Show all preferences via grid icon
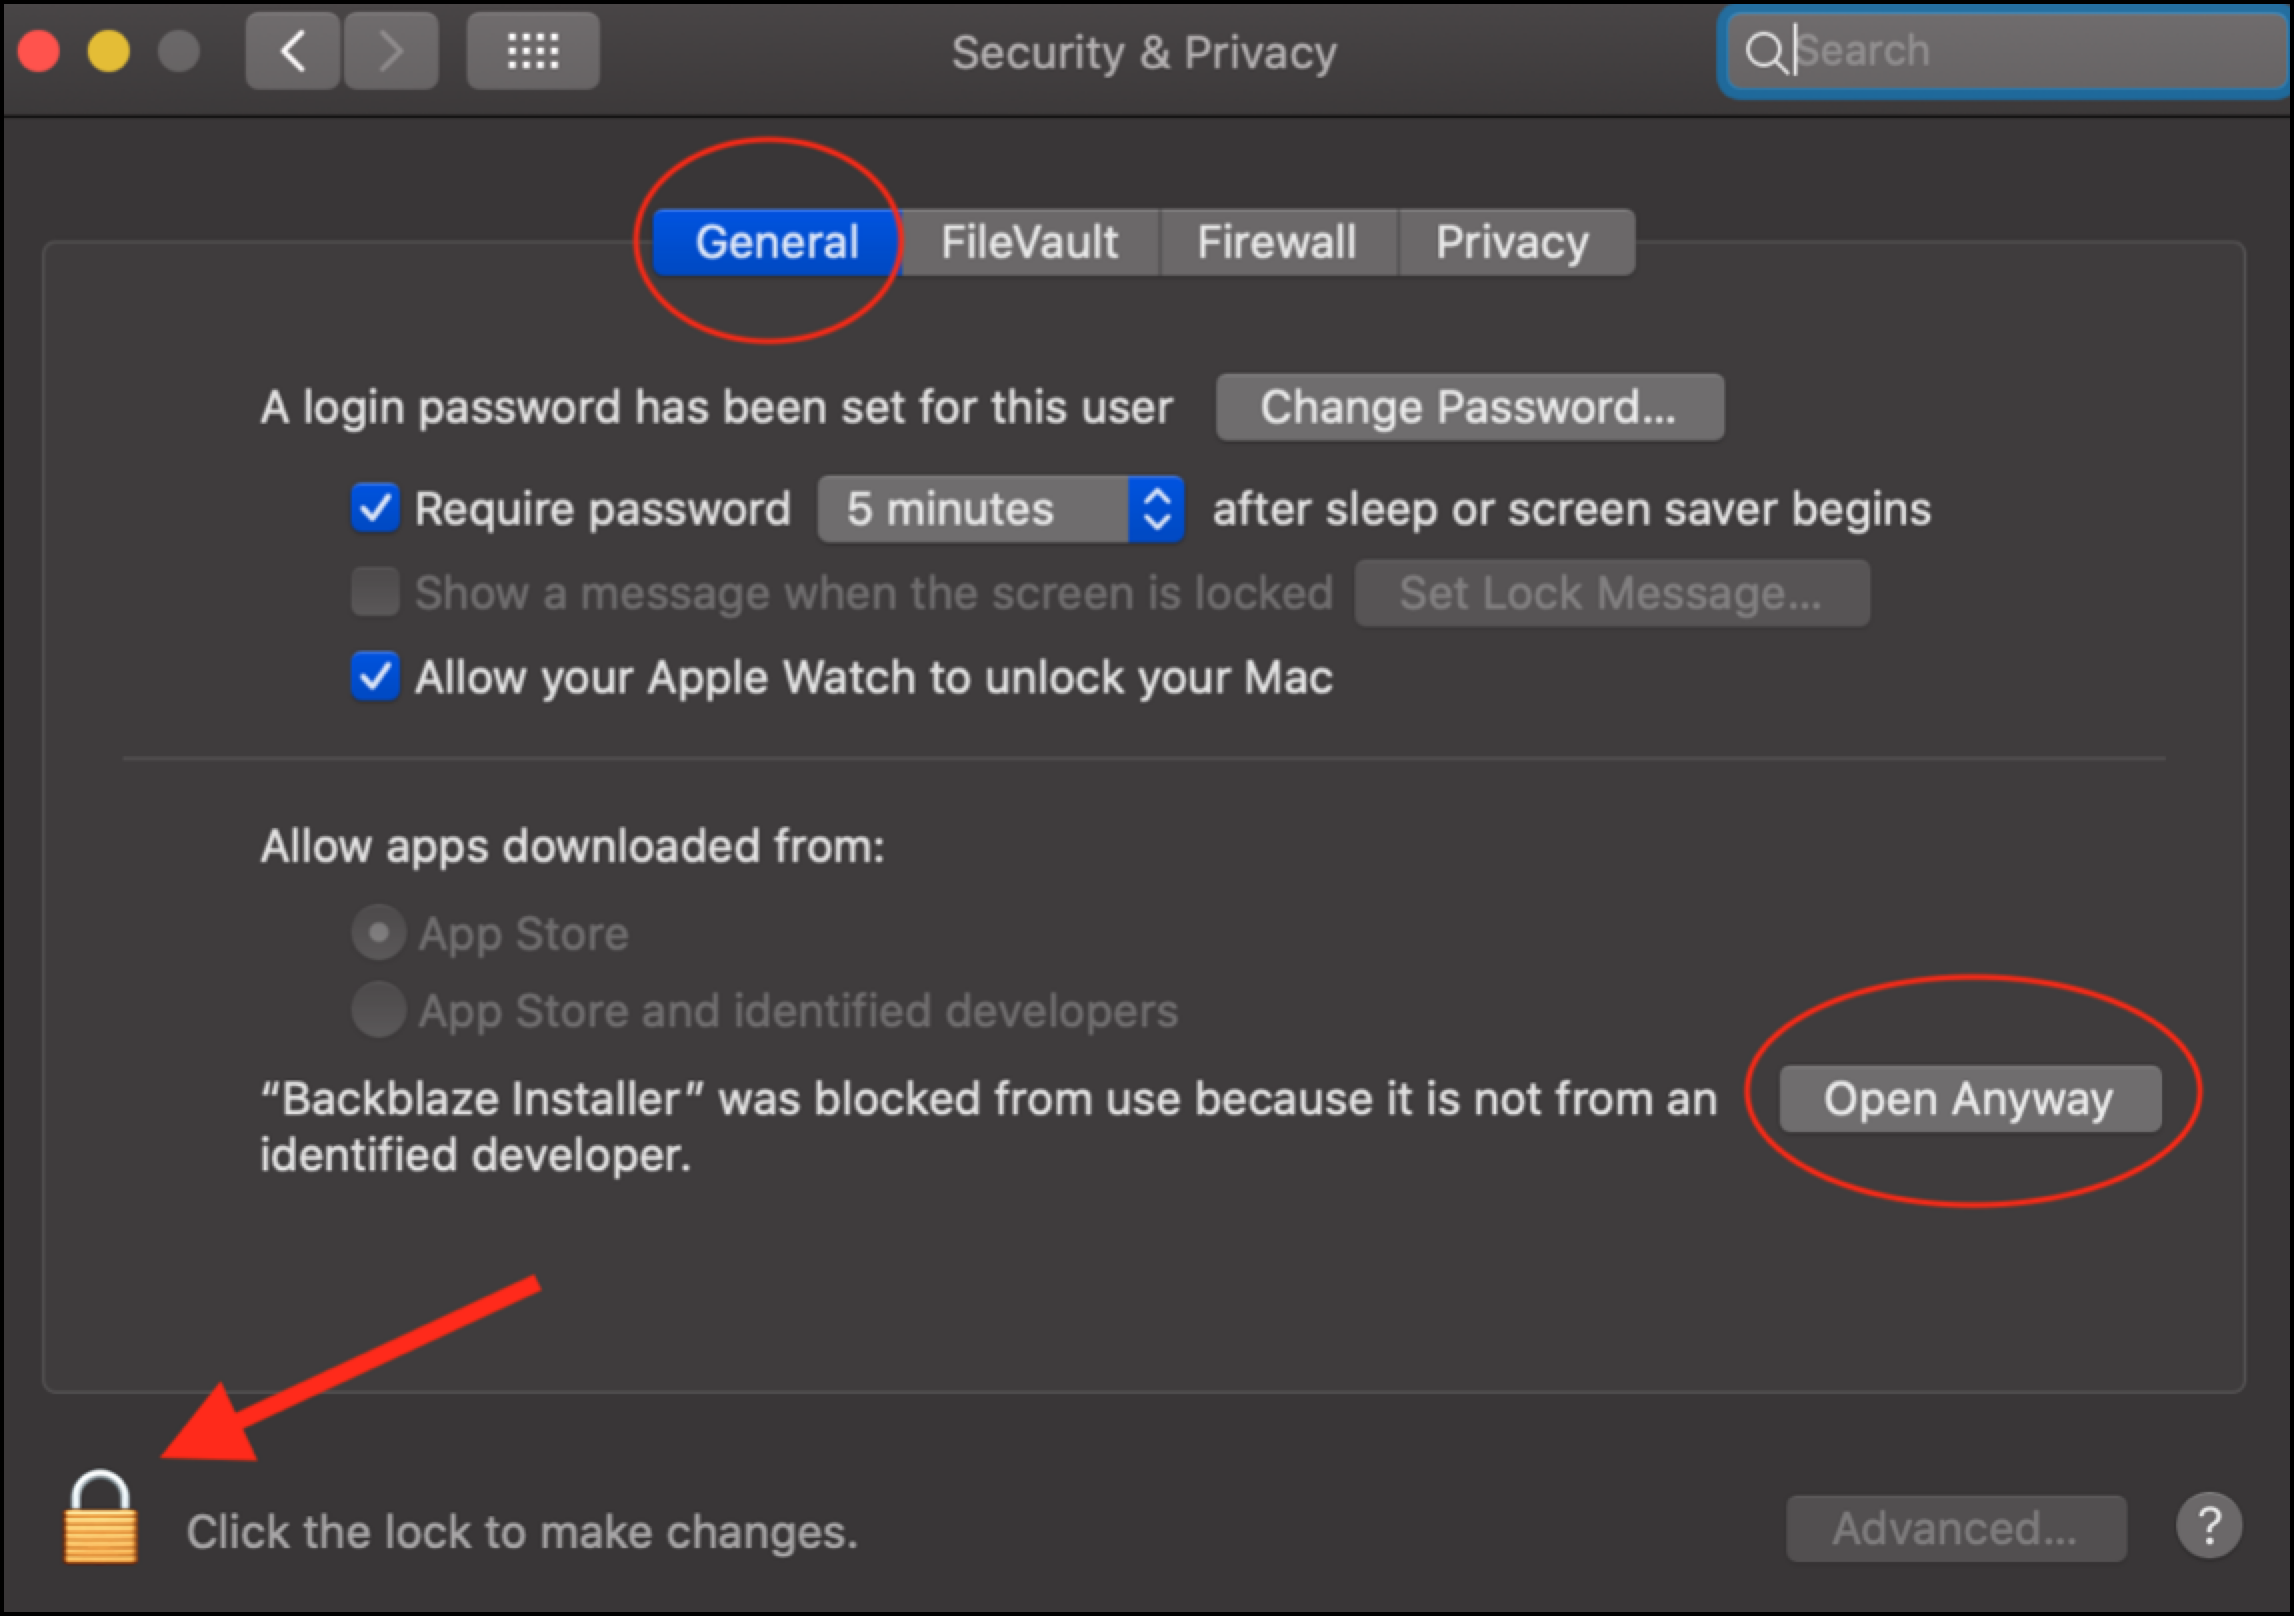 (x=533, y=51)
